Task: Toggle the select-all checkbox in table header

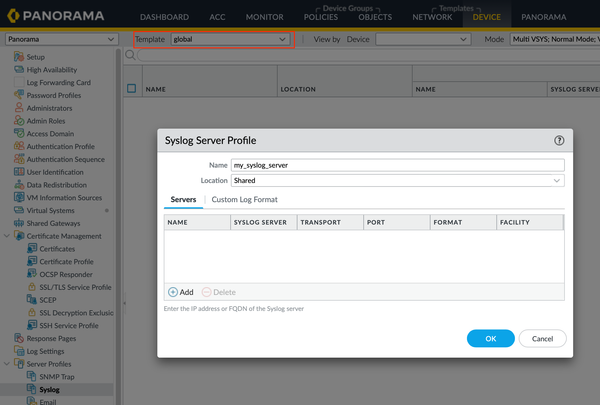Action: pyautogui.click(x=132, y=89)
